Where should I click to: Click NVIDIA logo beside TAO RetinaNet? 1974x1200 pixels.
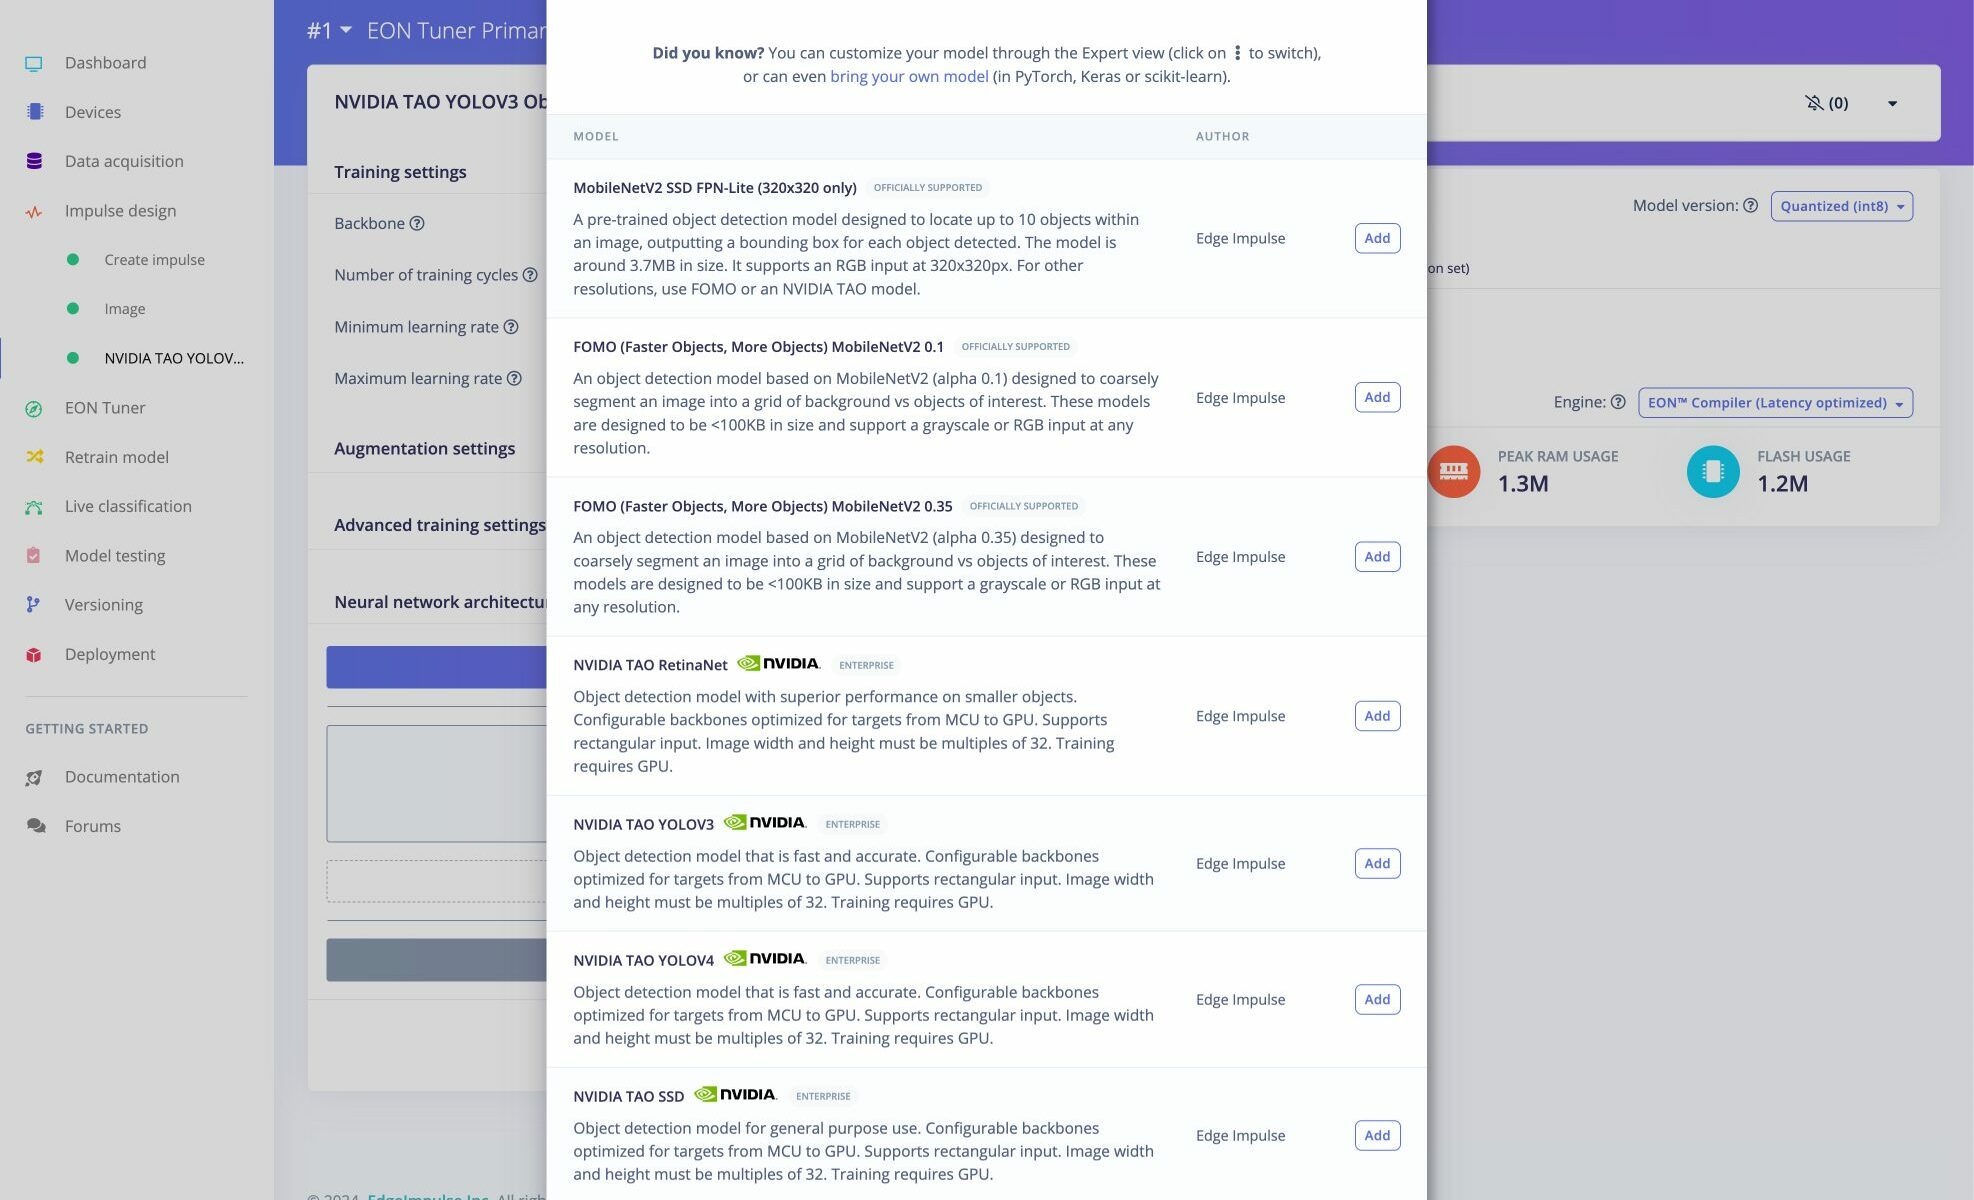tap(778, 663)
